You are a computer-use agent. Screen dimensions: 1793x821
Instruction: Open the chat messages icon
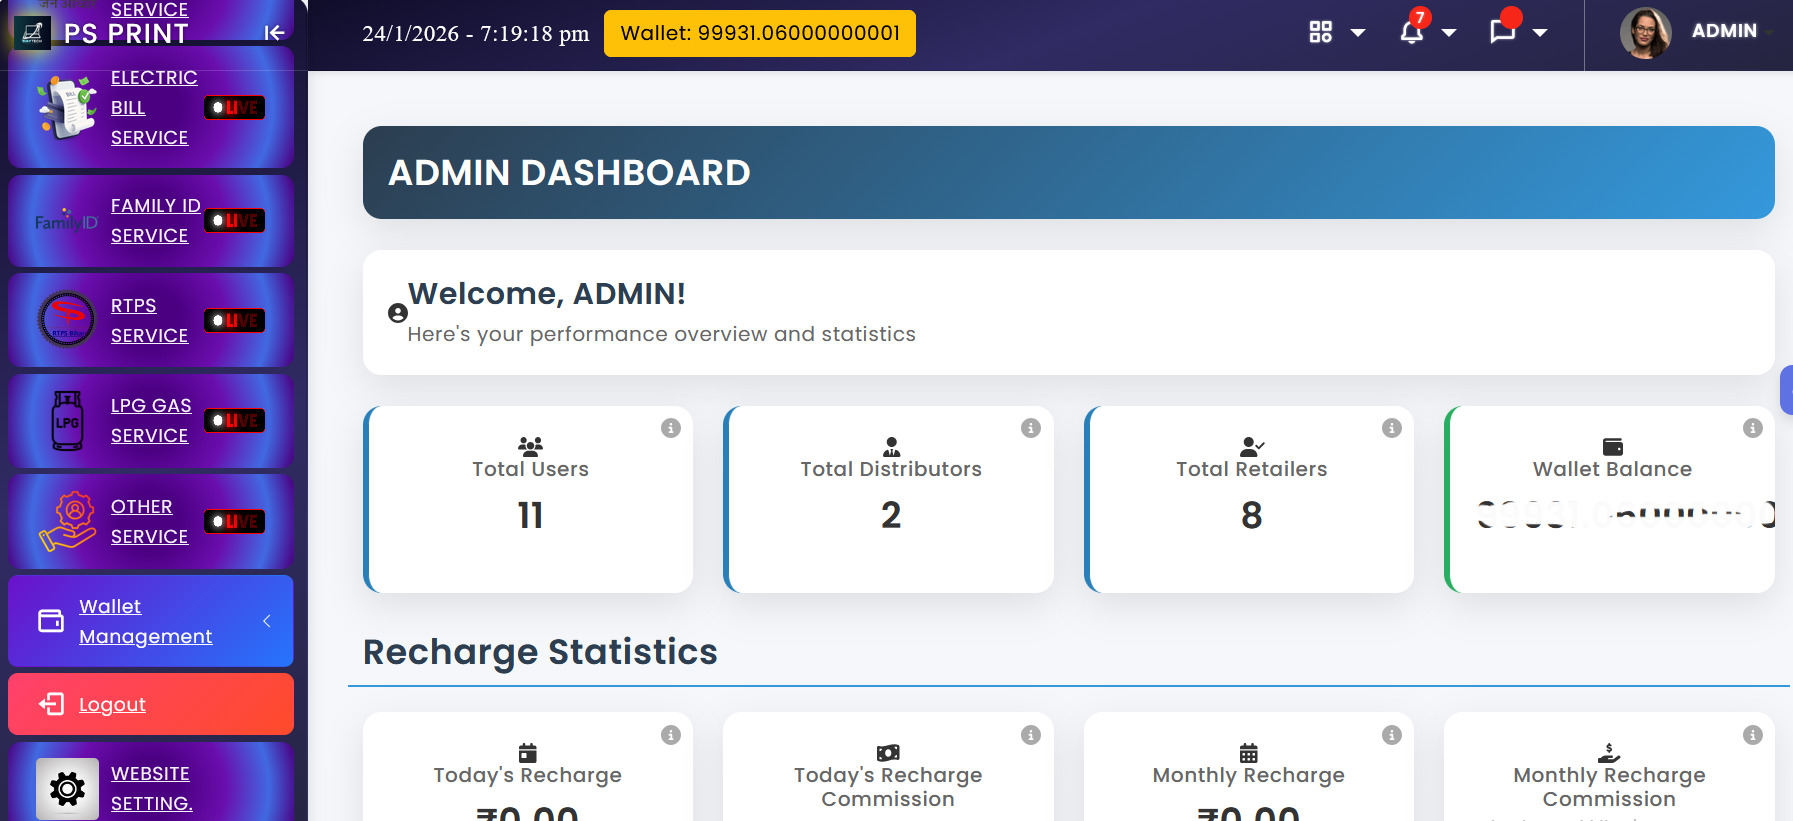[x=1502, y=32]
